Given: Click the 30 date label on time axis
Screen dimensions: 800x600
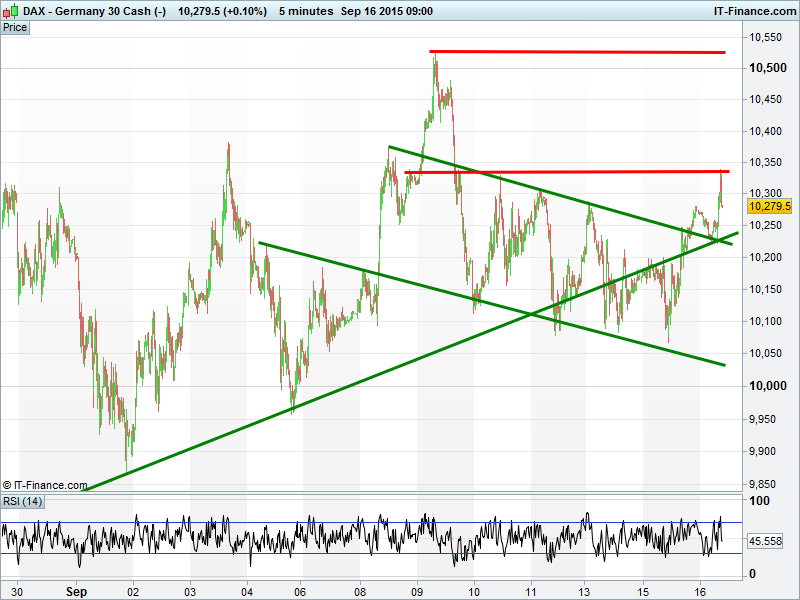Looking at the screenshot, I should [x=17, y=592].
